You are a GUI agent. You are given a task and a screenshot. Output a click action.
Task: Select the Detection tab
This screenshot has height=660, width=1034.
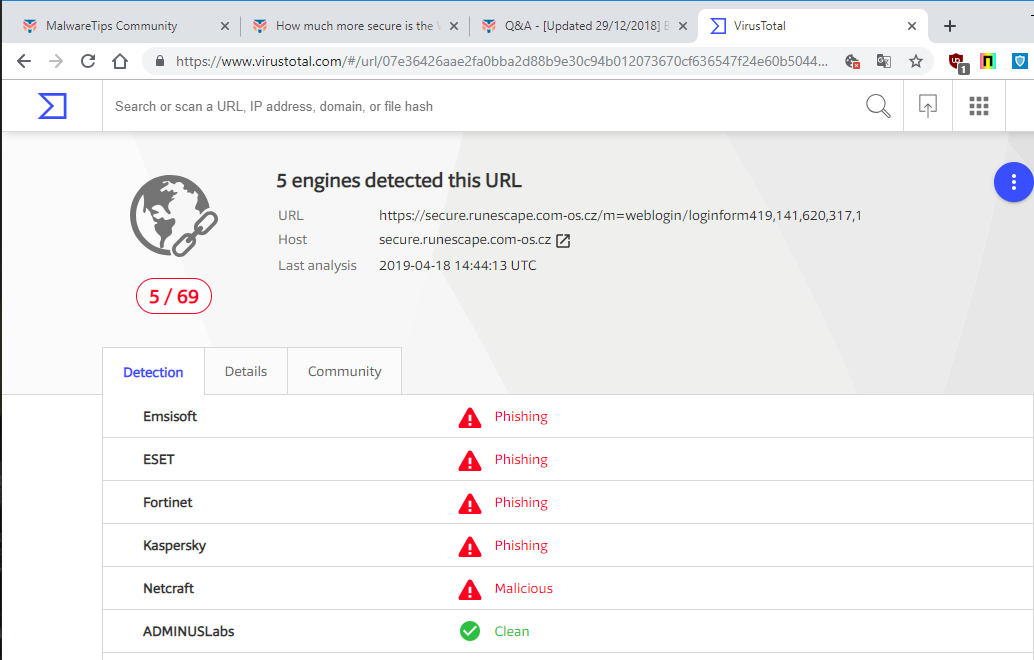click(153, 372)
